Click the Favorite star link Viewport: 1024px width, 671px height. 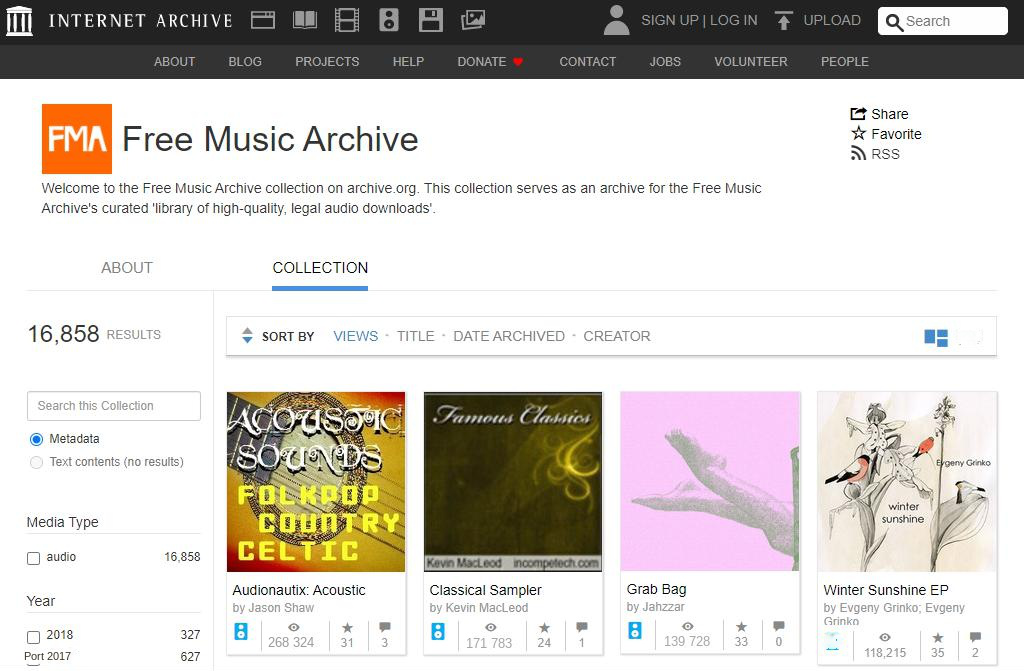click(886, 134)
